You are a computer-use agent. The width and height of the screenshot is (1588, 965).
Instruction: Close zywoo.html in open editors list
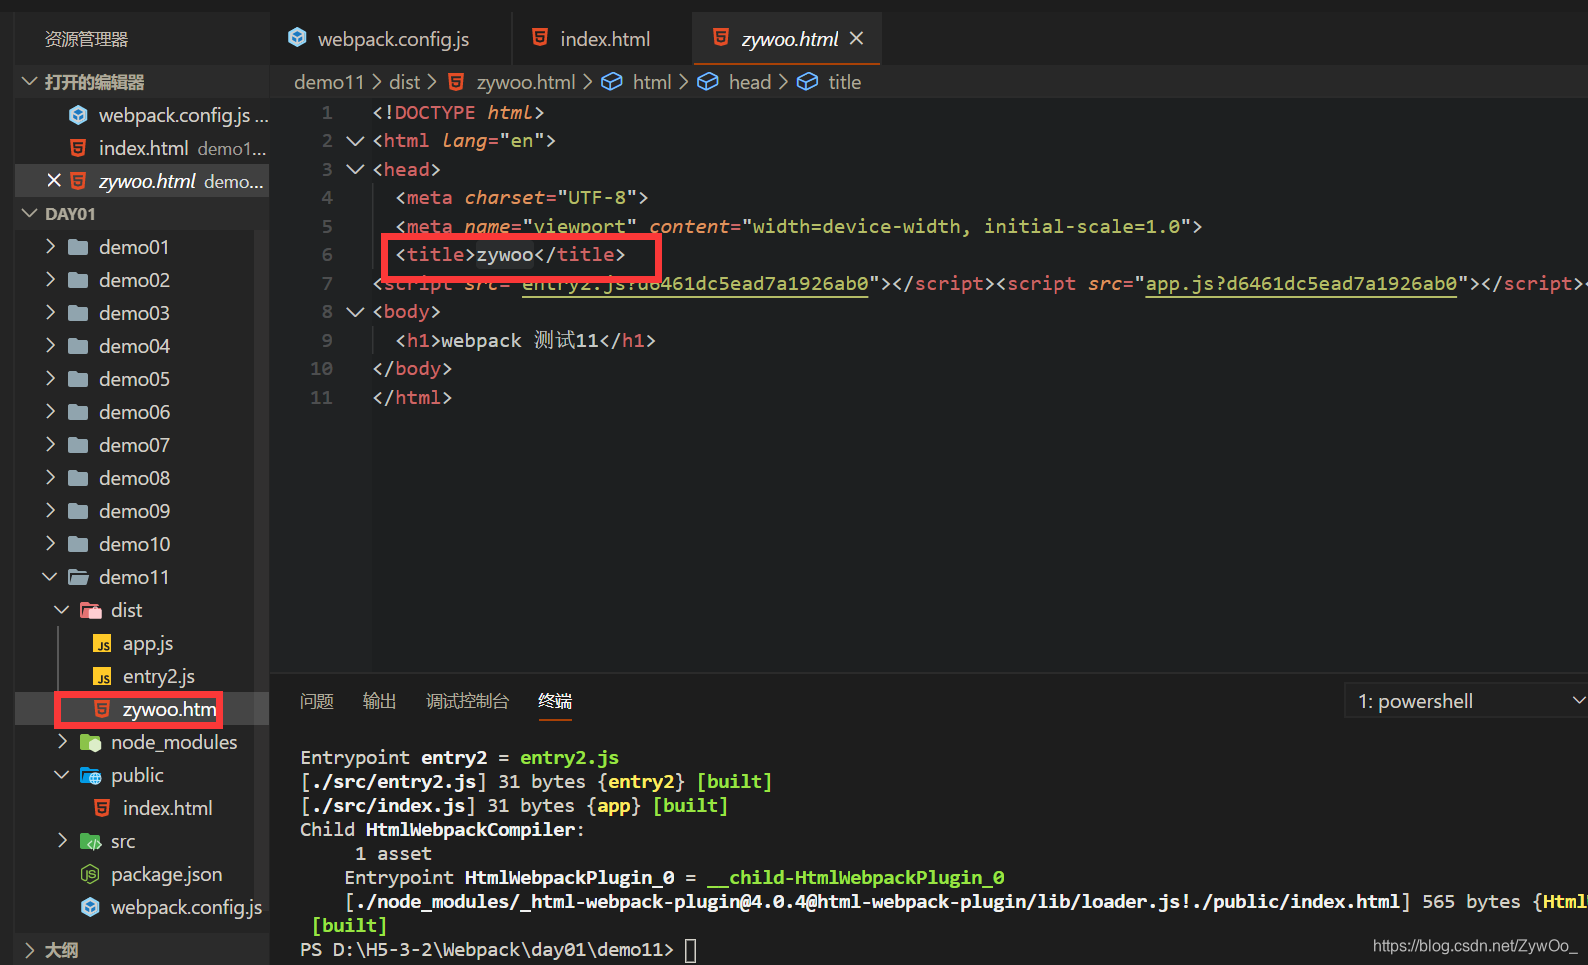click(x=54, y=180)
